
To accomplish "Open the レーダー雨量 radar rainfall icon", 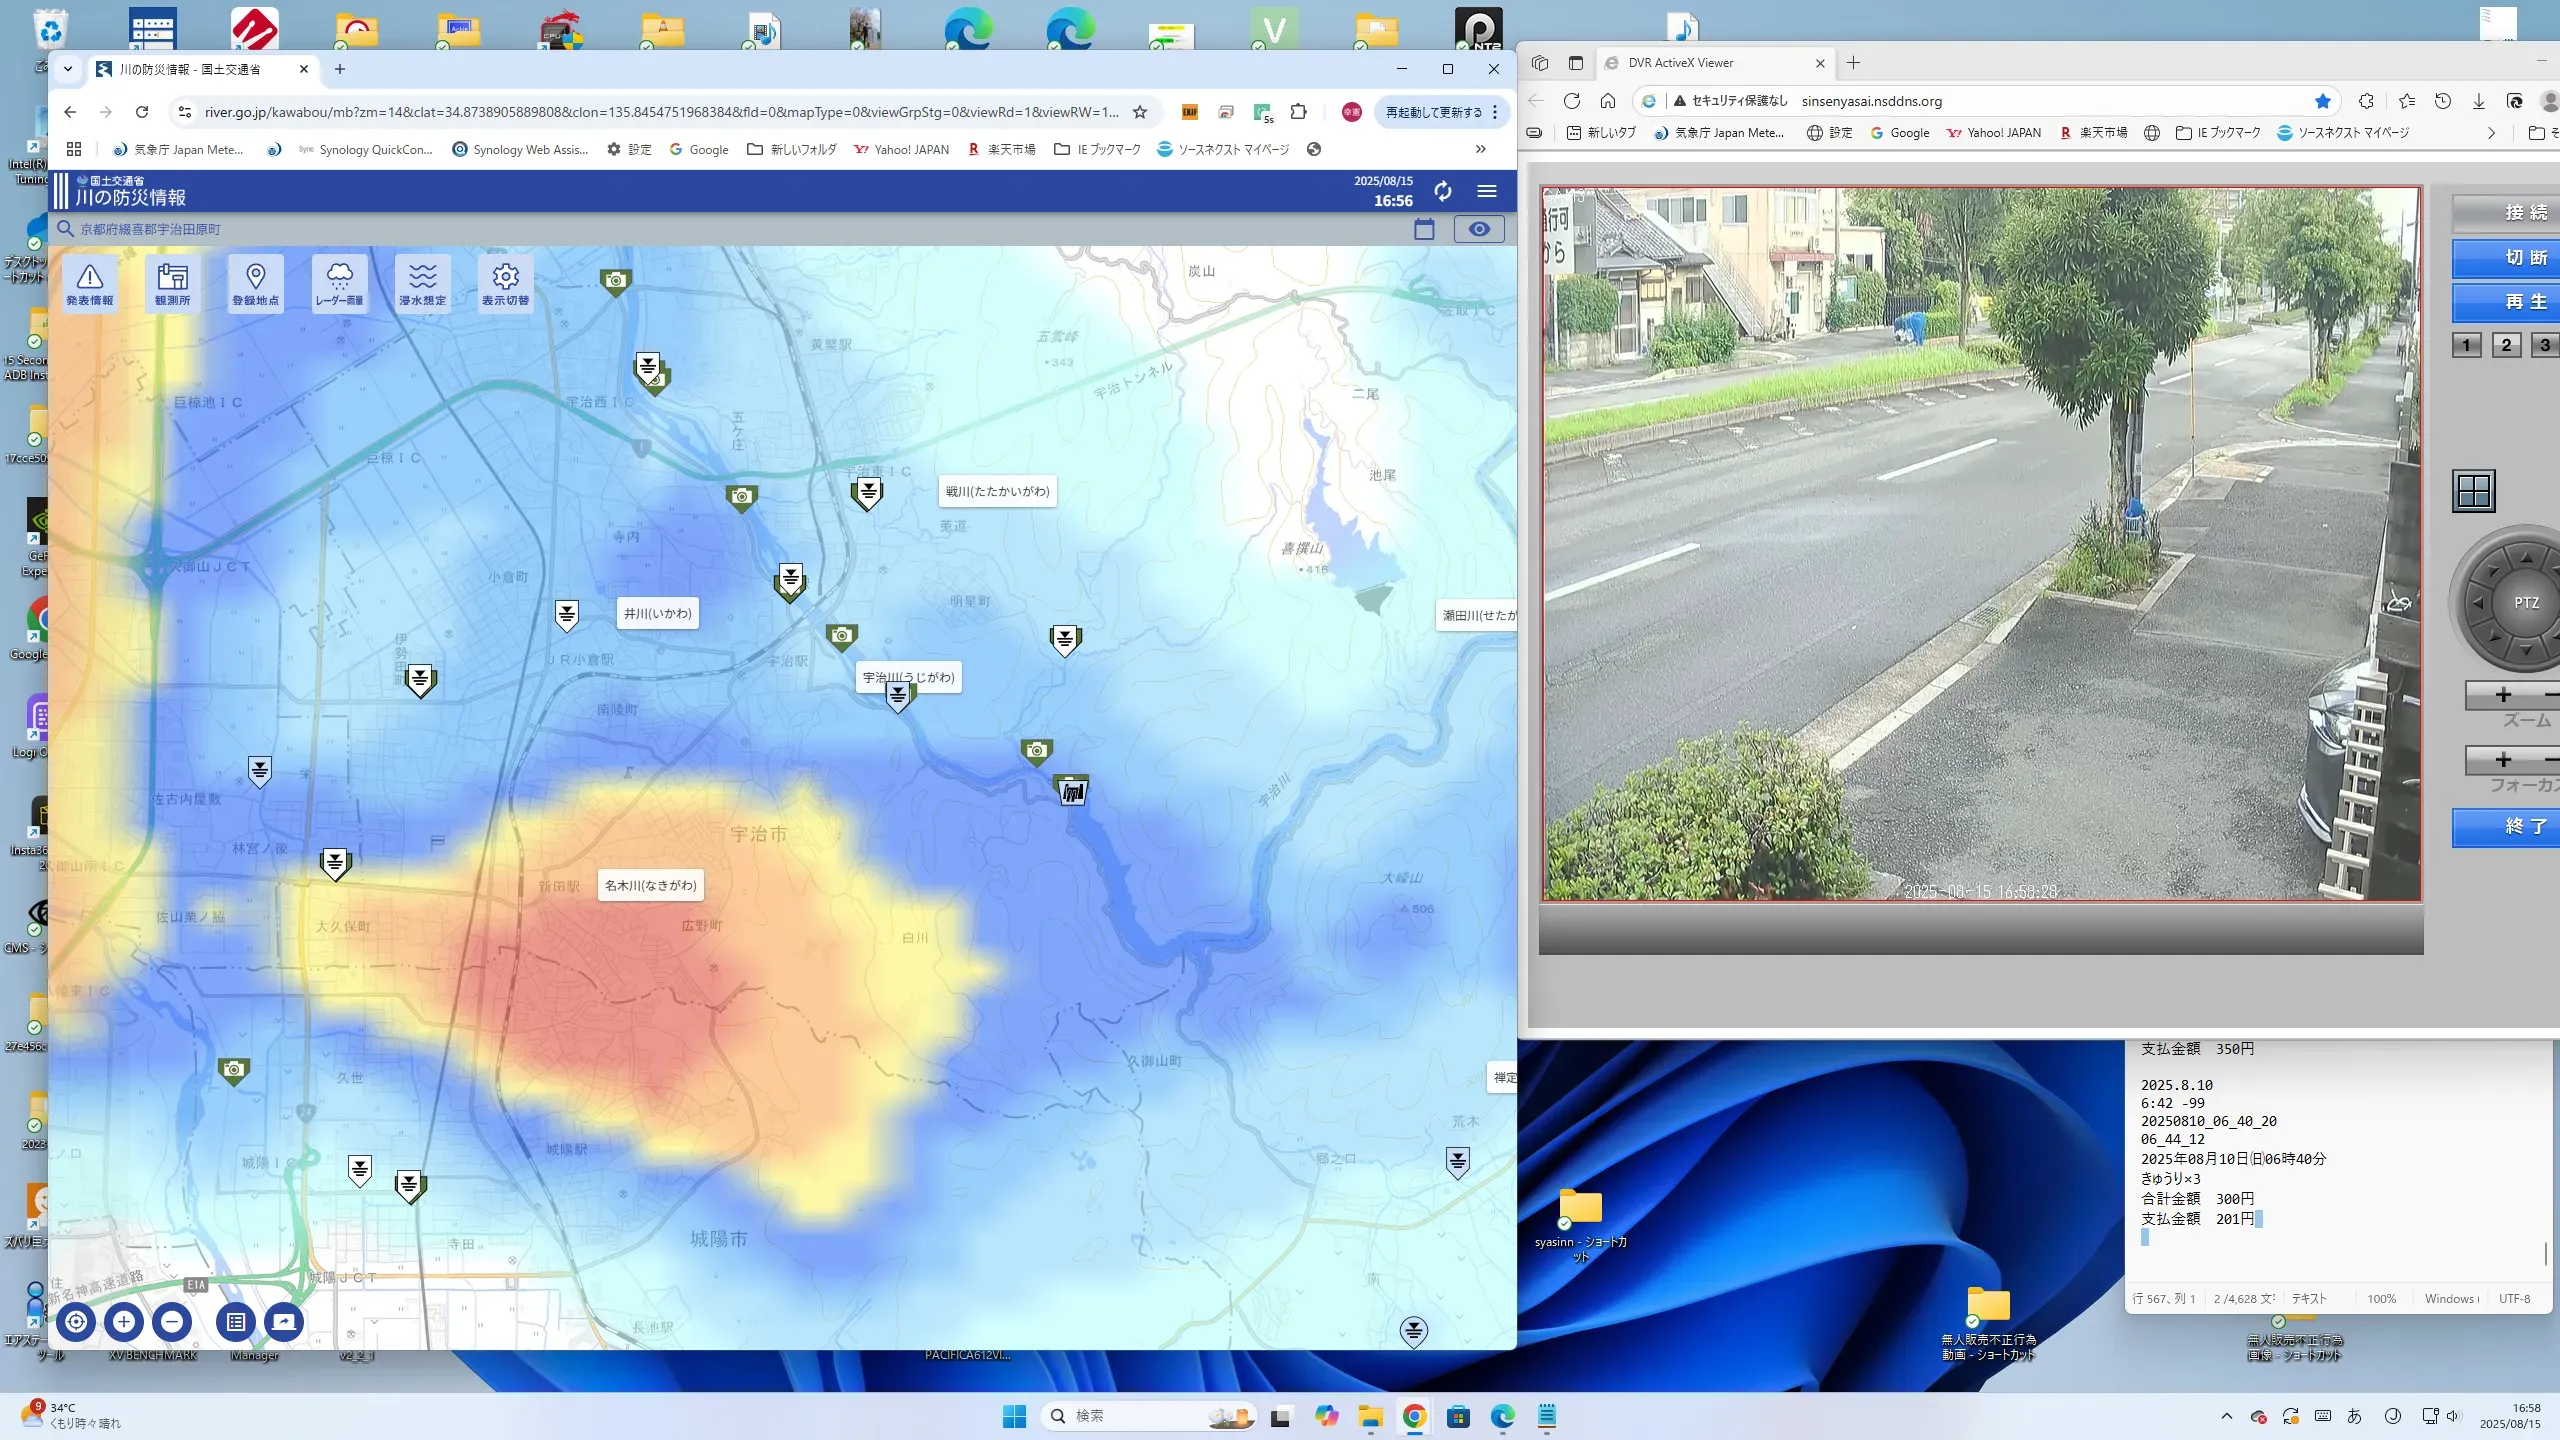I will [339, 283].
